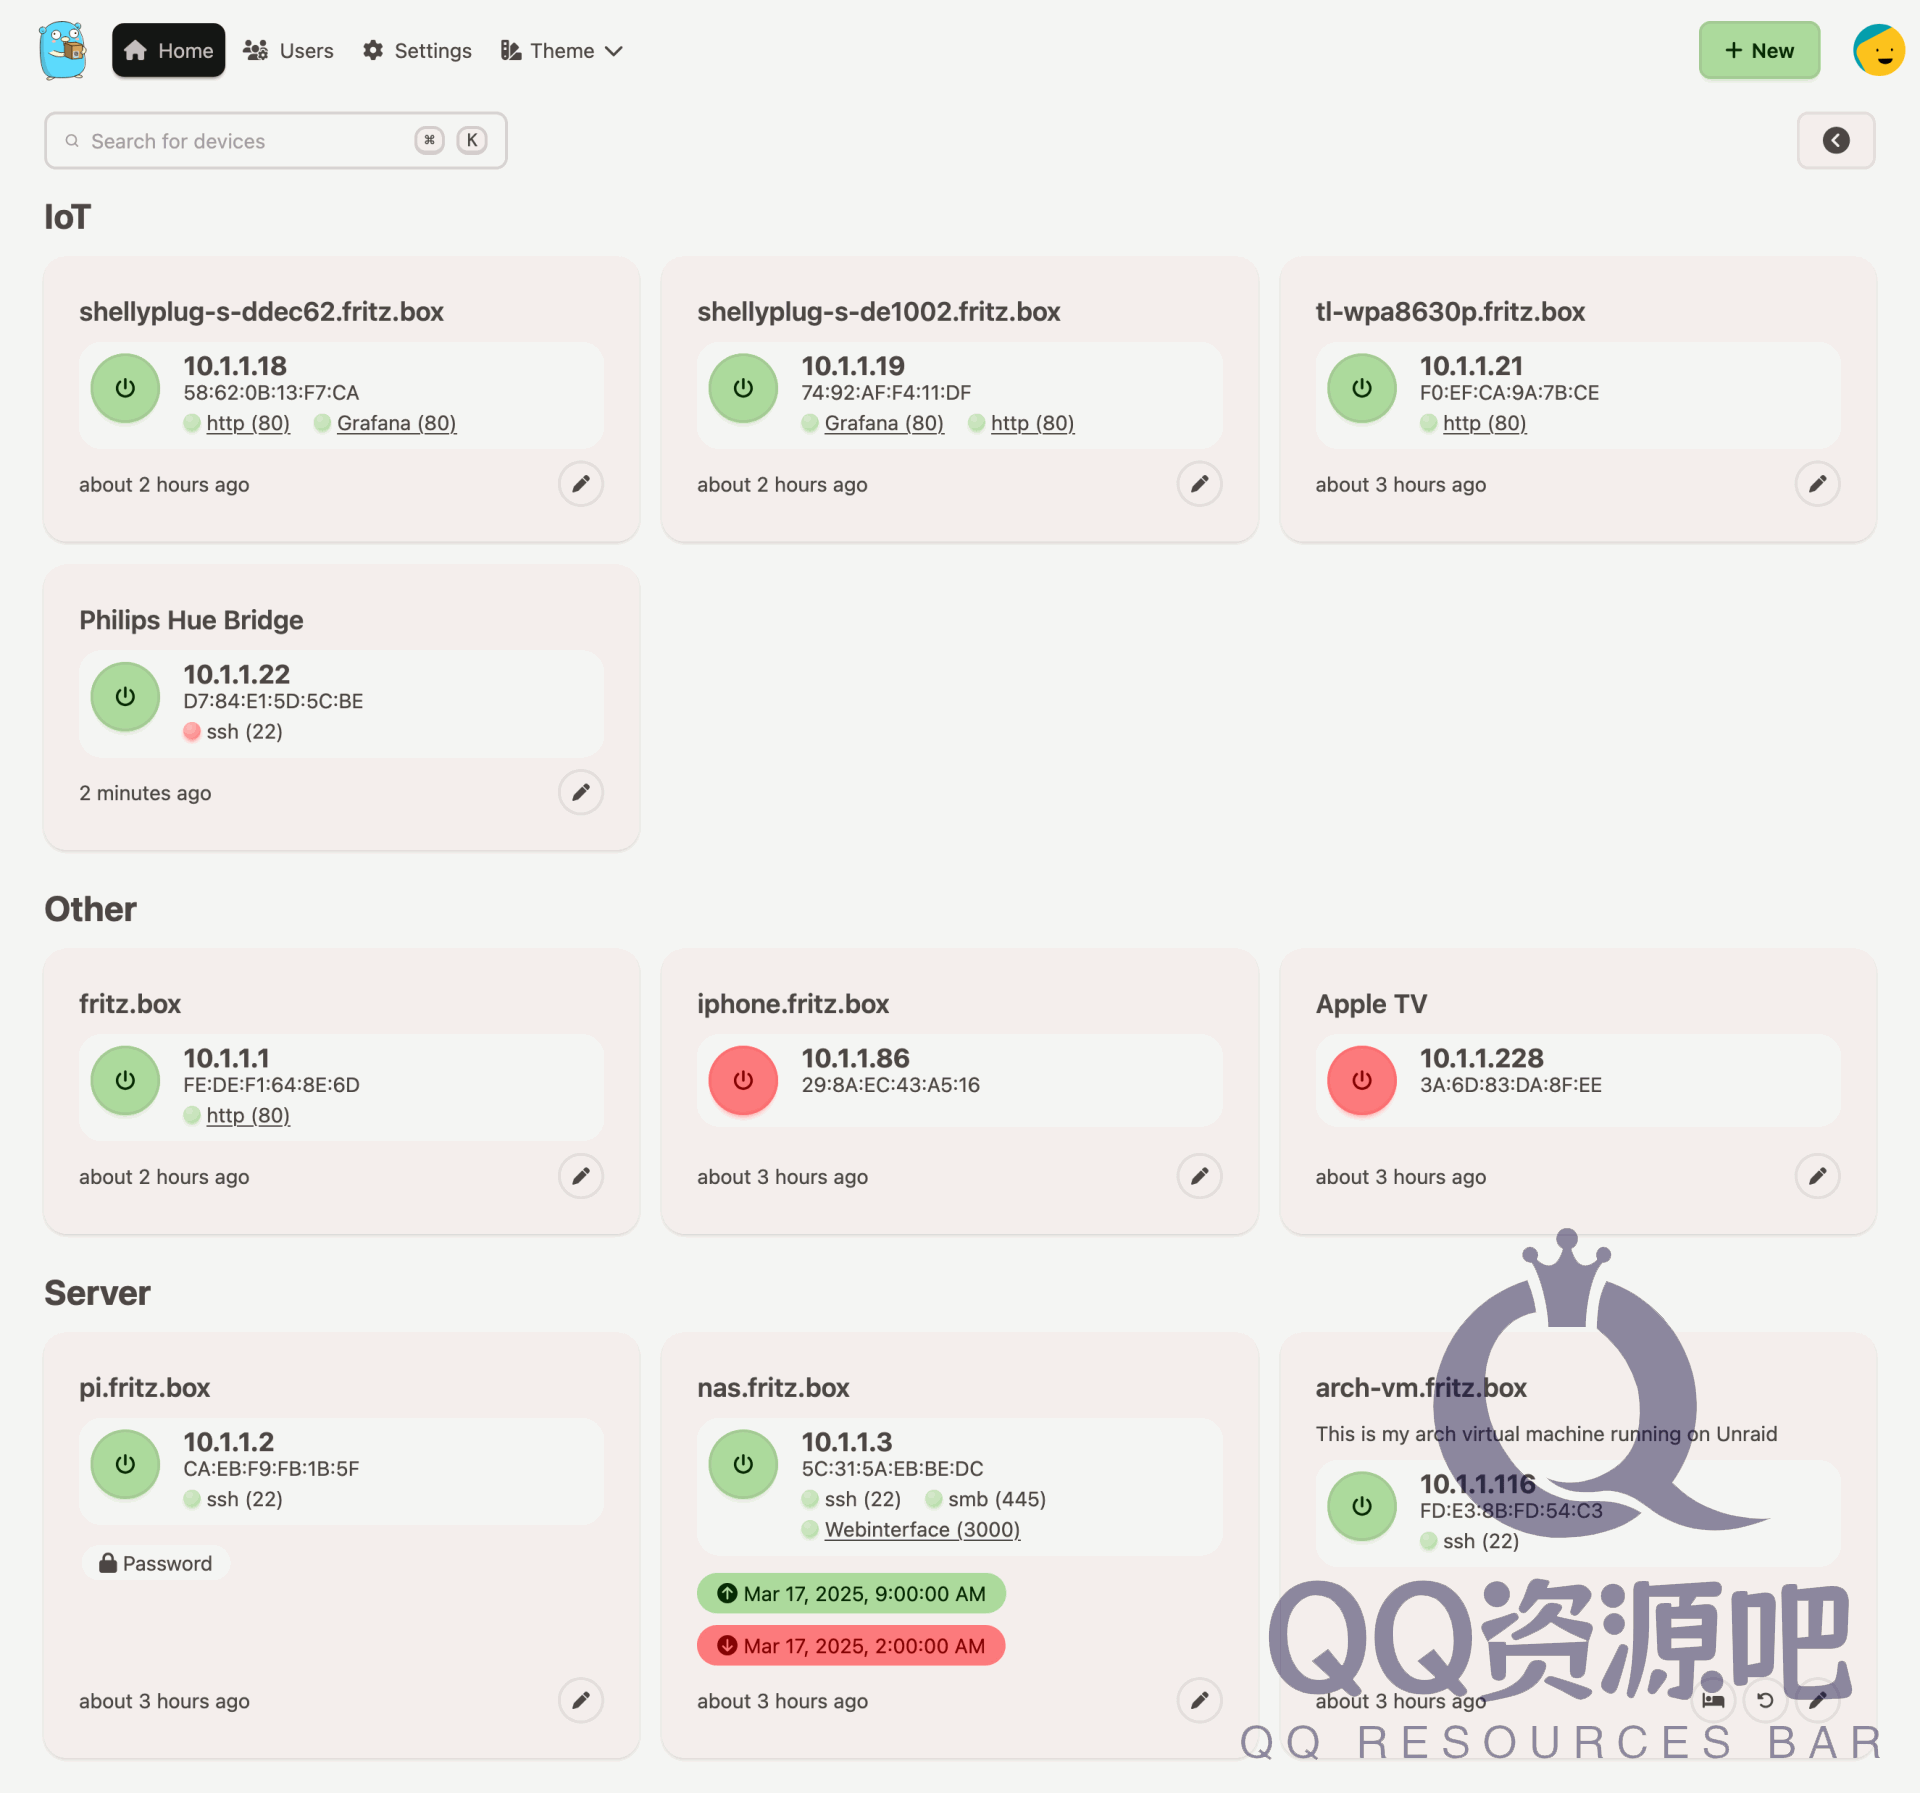
Task: Toggle power for arch-vm.fritz.box
Action: (1361, 1506)
